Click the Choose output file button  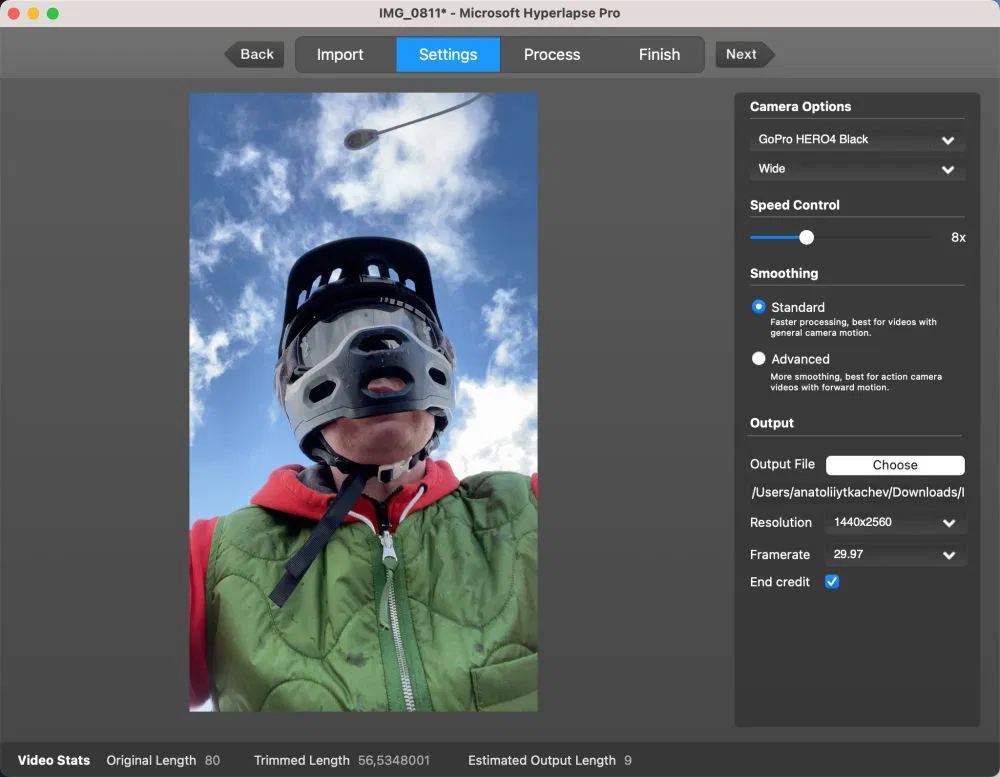point(894,464)
